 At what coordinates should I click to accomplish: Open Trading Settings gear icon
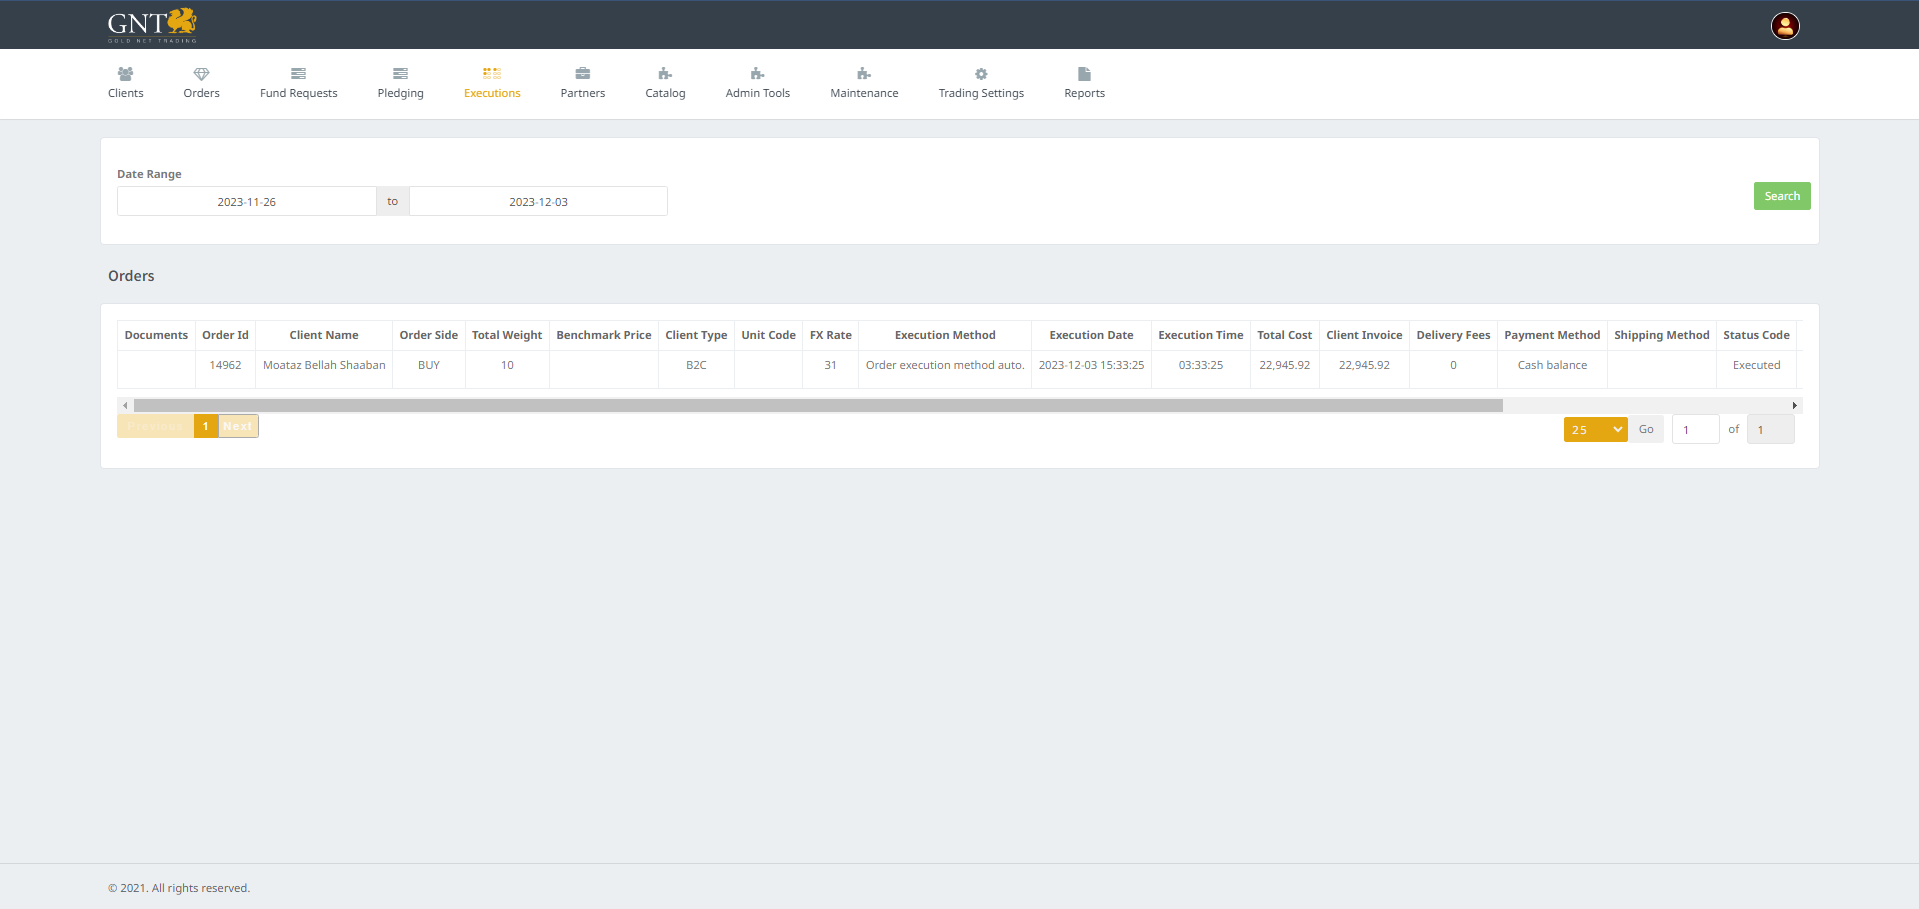[981, 74]
